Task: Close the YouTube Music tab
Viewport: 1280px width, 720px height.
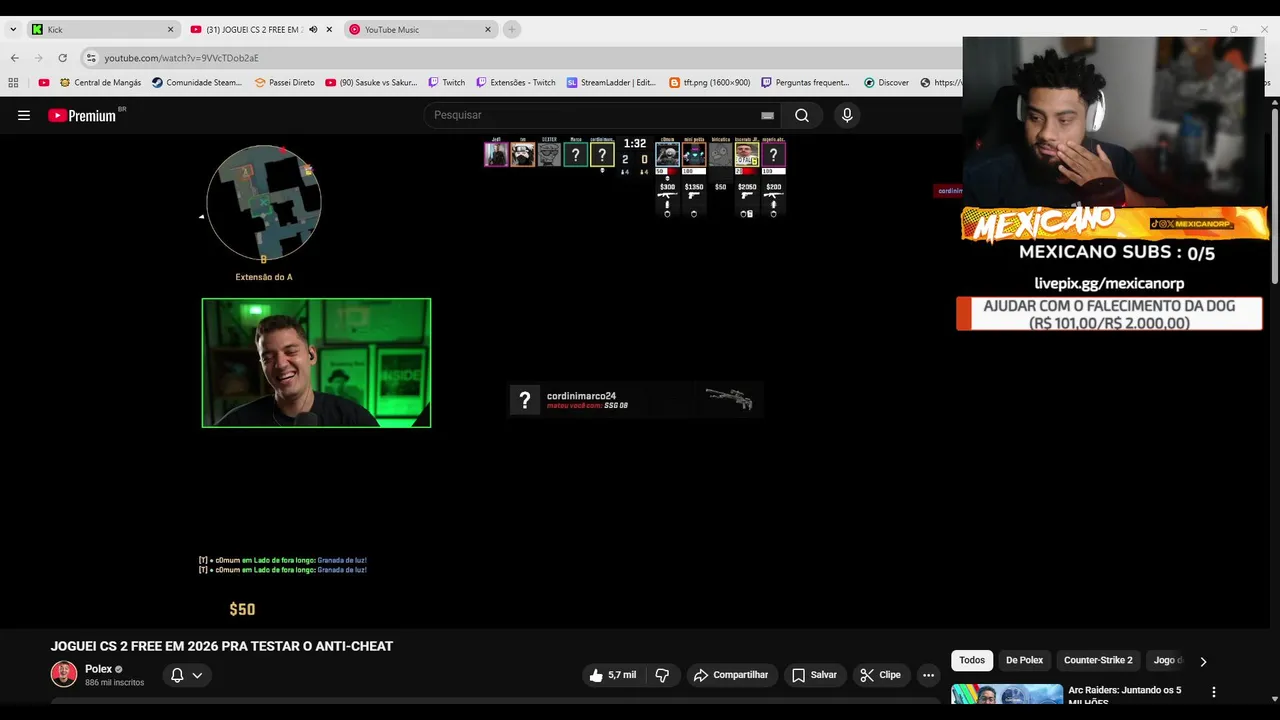Action: point(488,29)
